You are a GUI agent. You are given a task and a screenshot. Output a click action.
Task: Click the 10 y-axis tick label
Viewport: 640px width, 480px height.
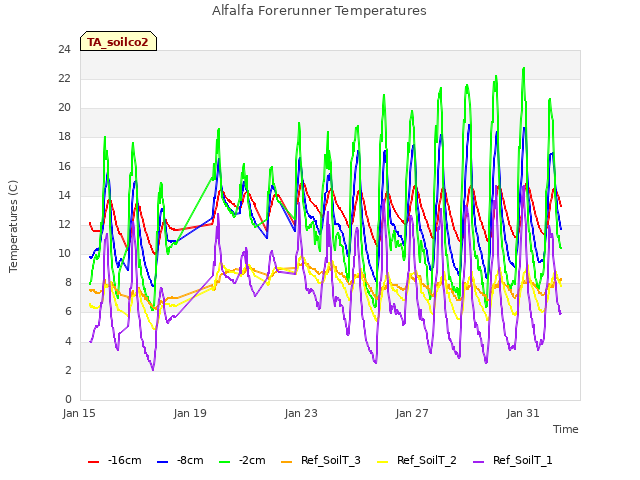click(64, 253)
